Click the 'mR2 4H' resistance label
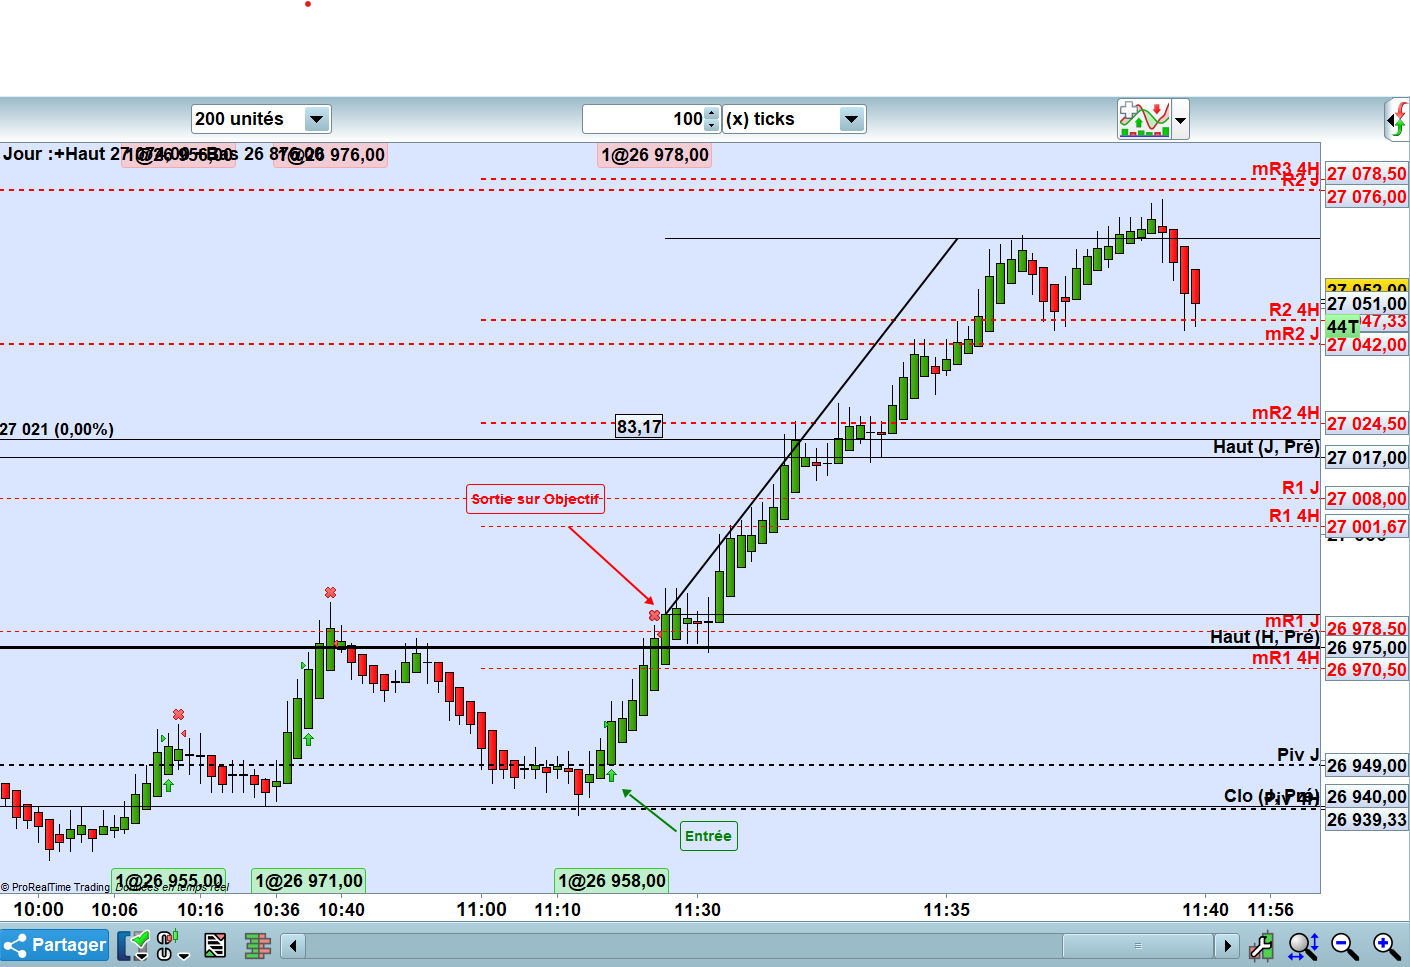The image size is (1410, 967). click(1285, 413)
